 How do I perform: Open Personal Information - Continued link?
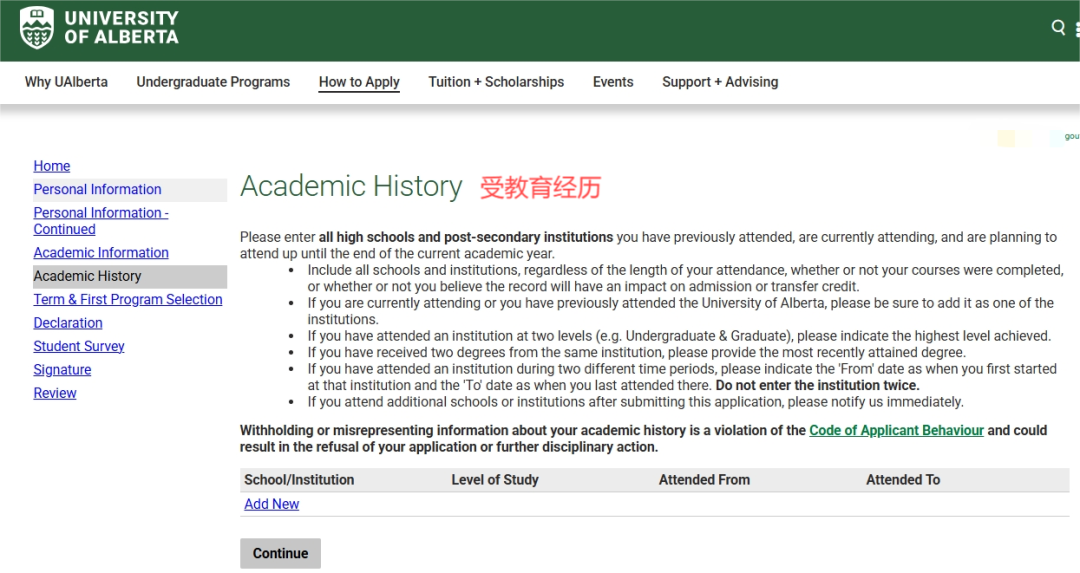click(x=101, y=221)
